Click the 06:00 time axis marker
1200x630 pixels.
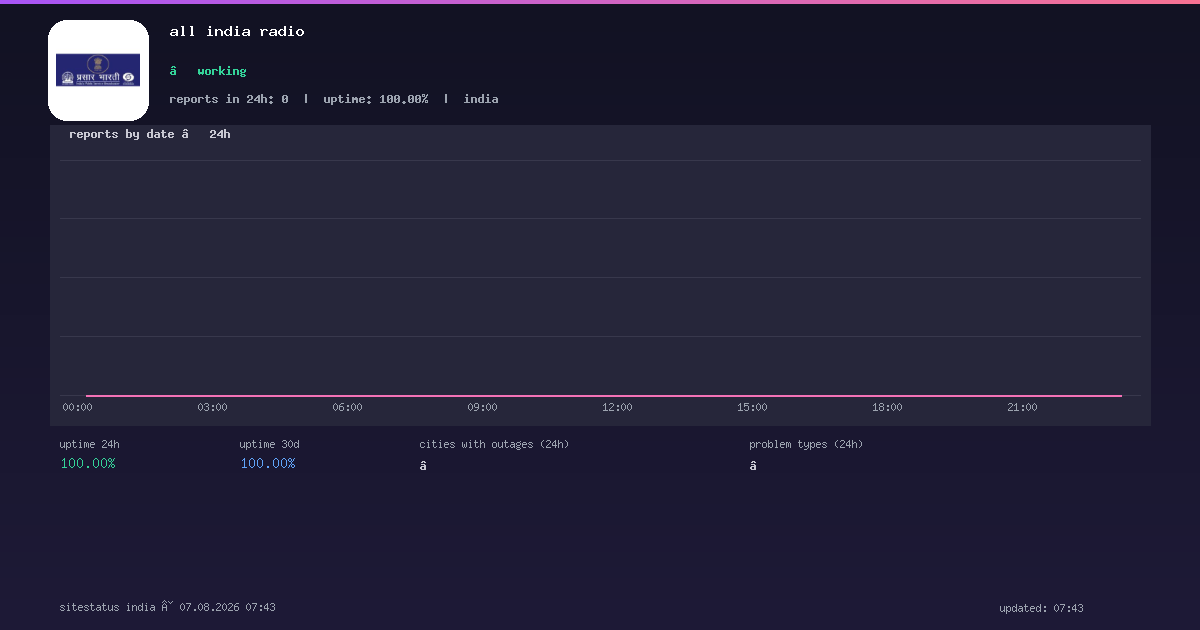(x=347, y=407)
